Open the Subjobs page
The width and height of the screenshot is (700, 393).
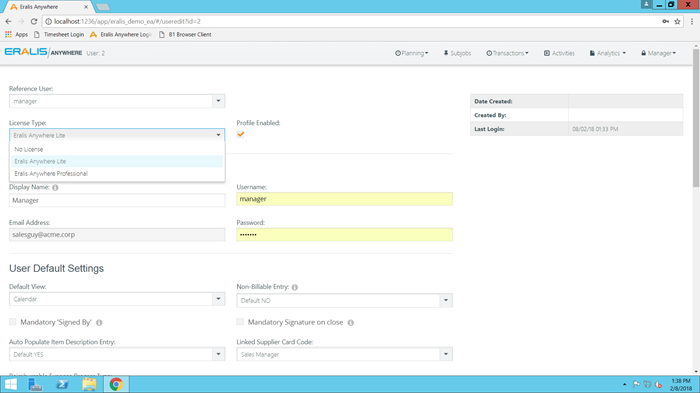(457, 53)
